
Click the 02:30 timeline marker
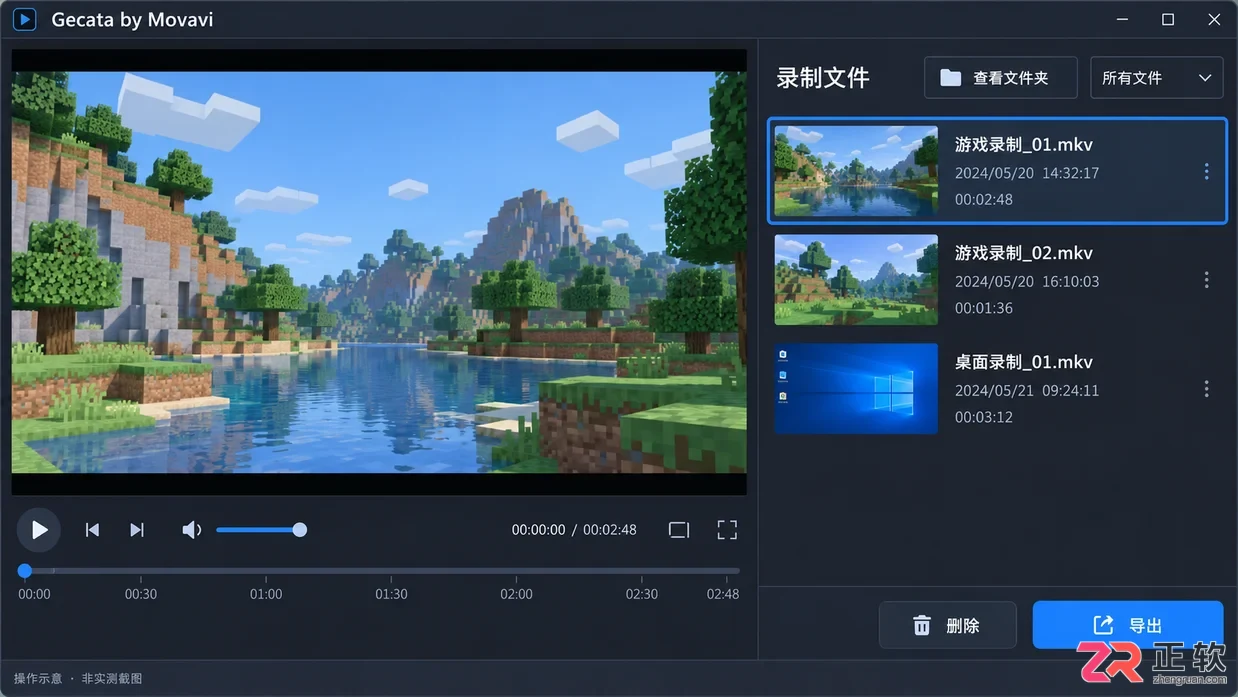(x=641, y=594)
